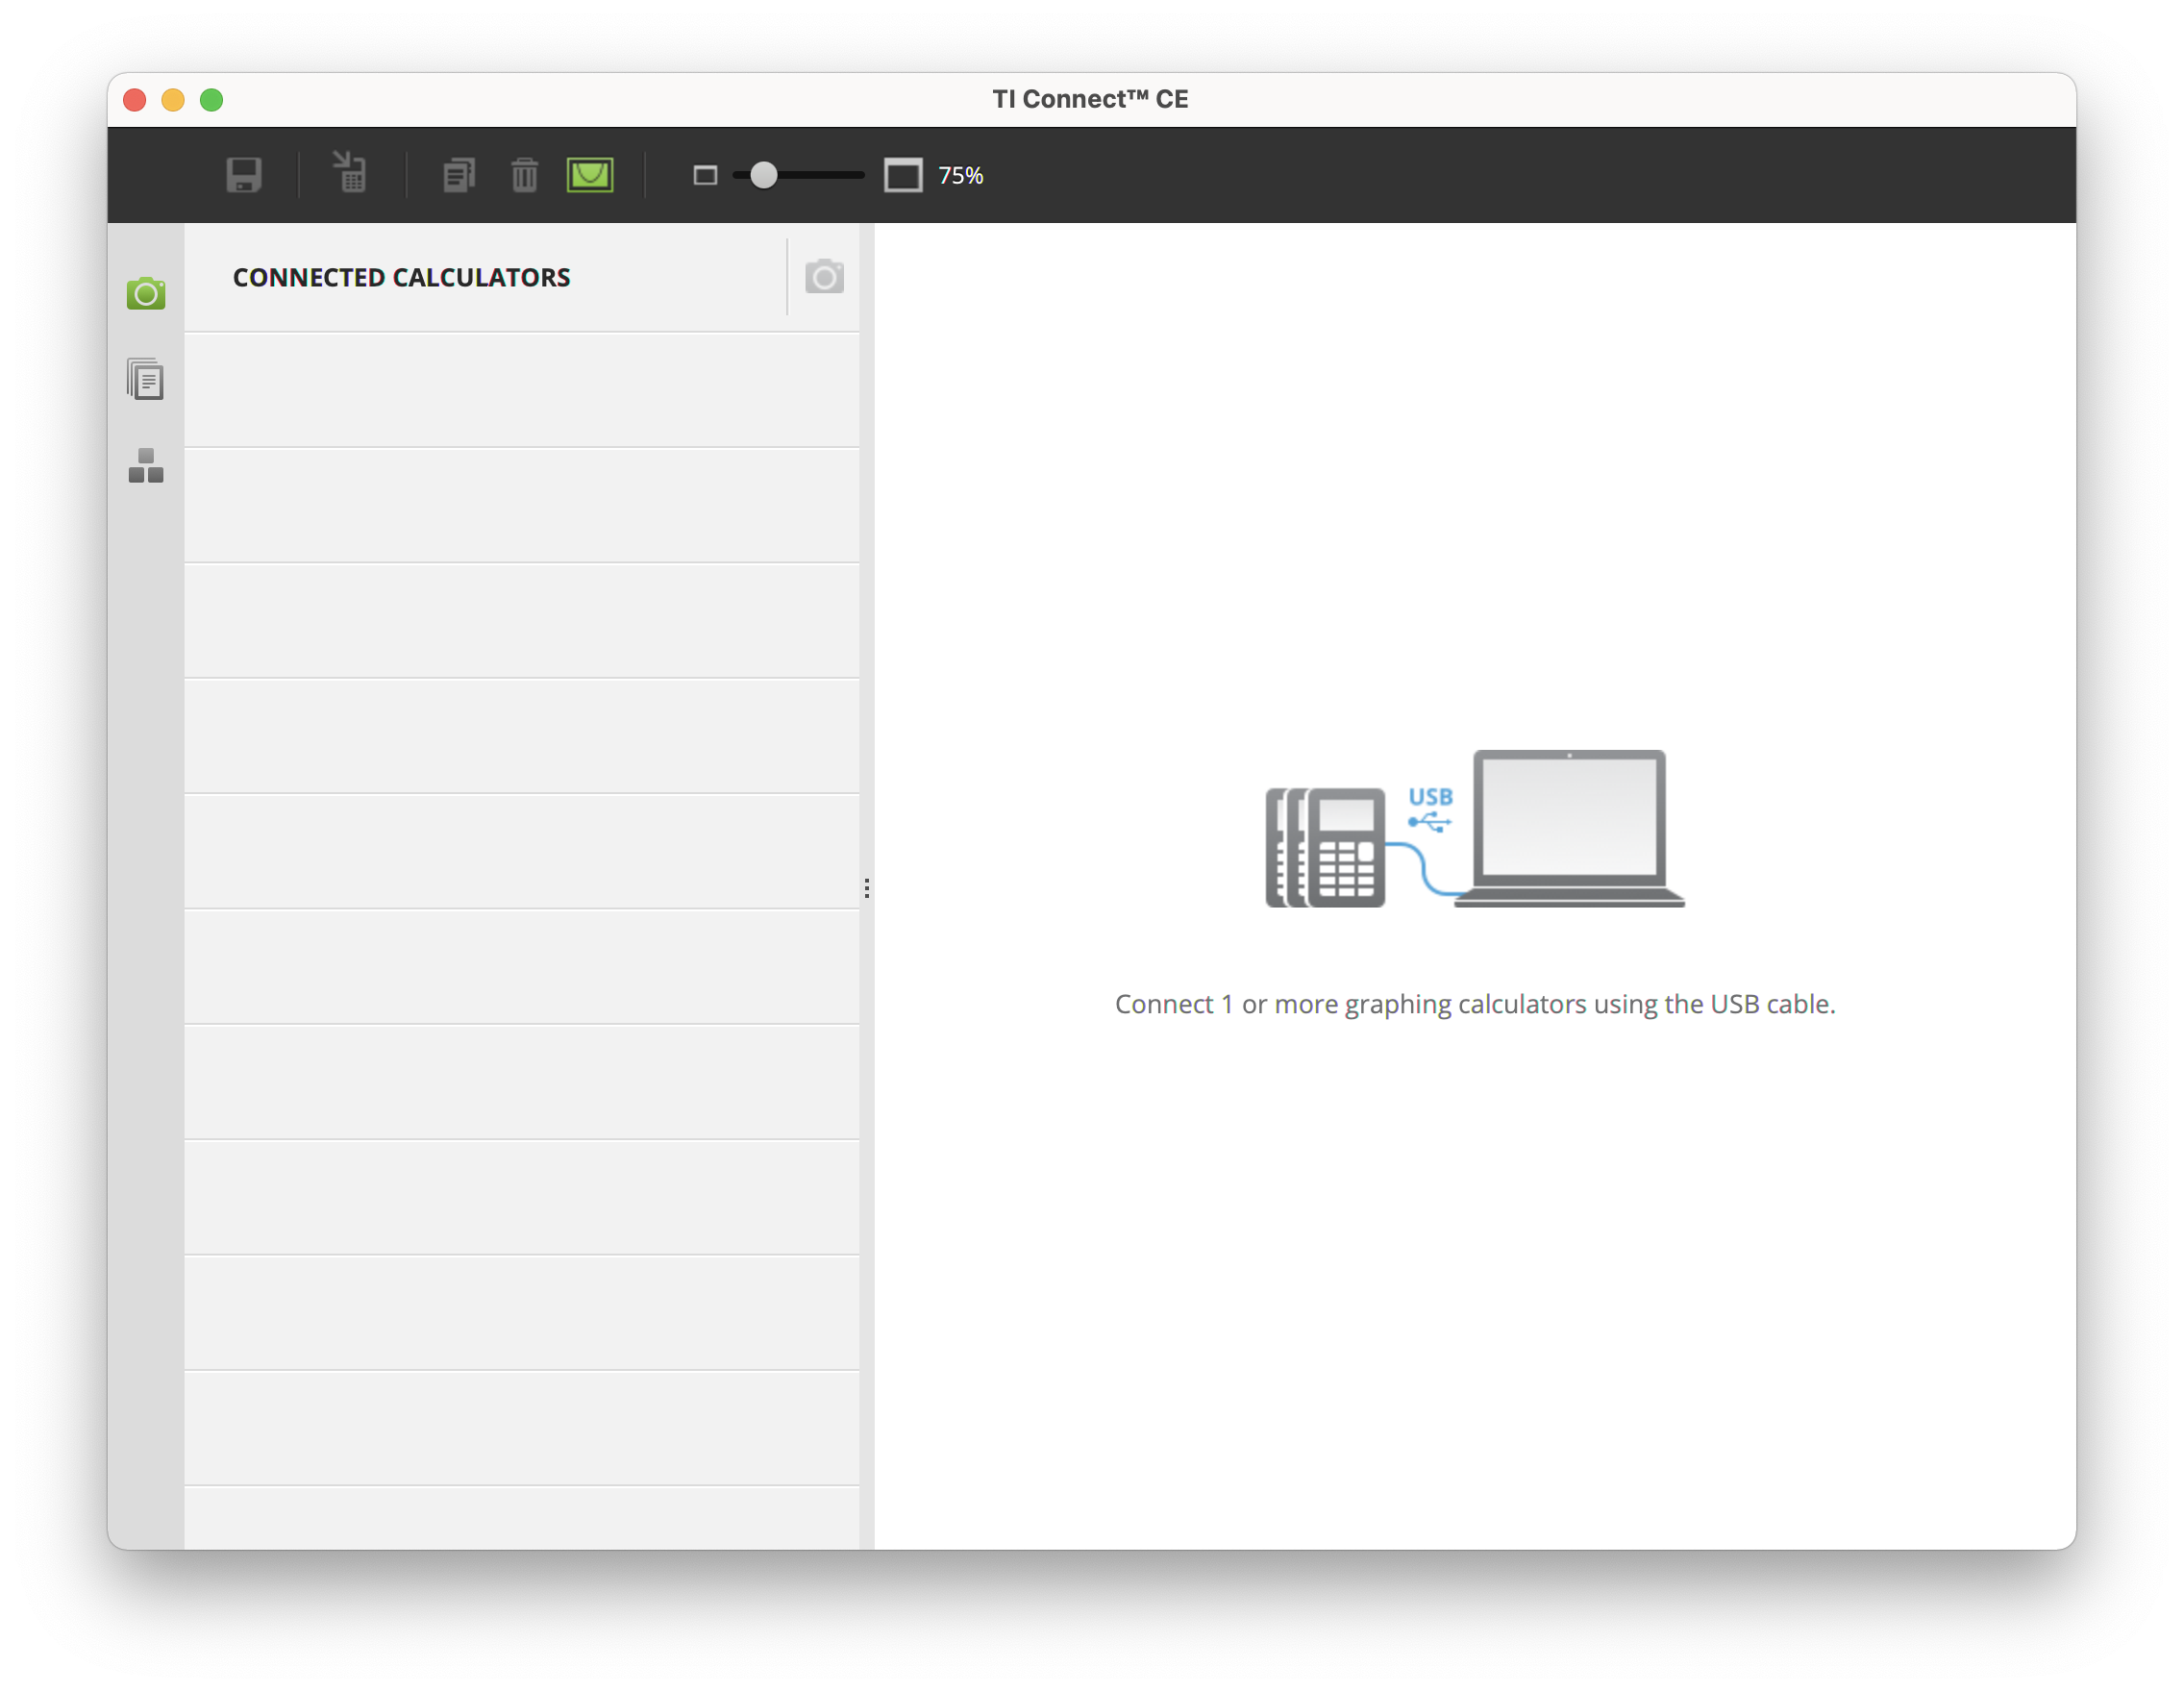Click the Save screen capture toolbar icon
The image size is (2184, 1692).
(243, 175)
